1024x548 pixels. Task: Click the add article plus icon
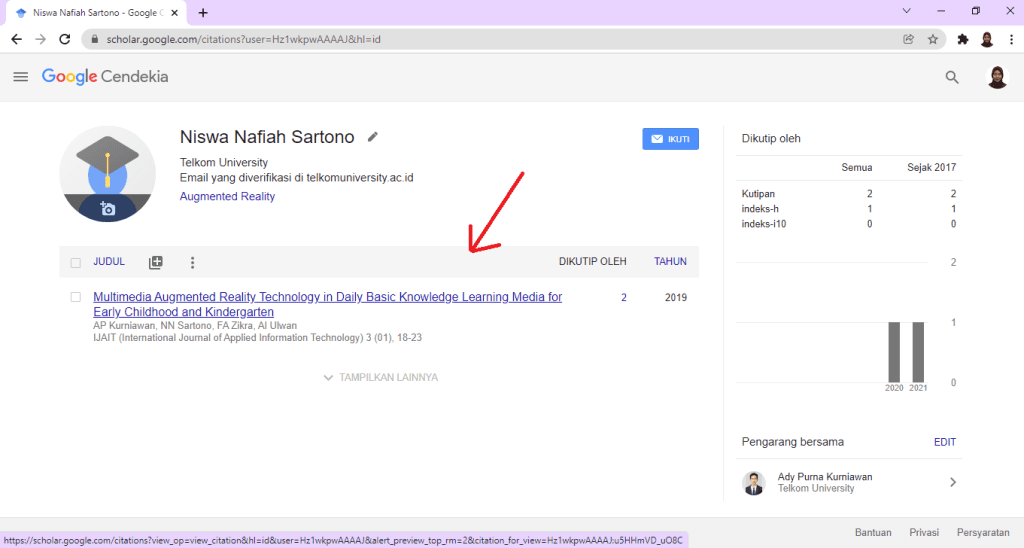(x=155, y=262)
